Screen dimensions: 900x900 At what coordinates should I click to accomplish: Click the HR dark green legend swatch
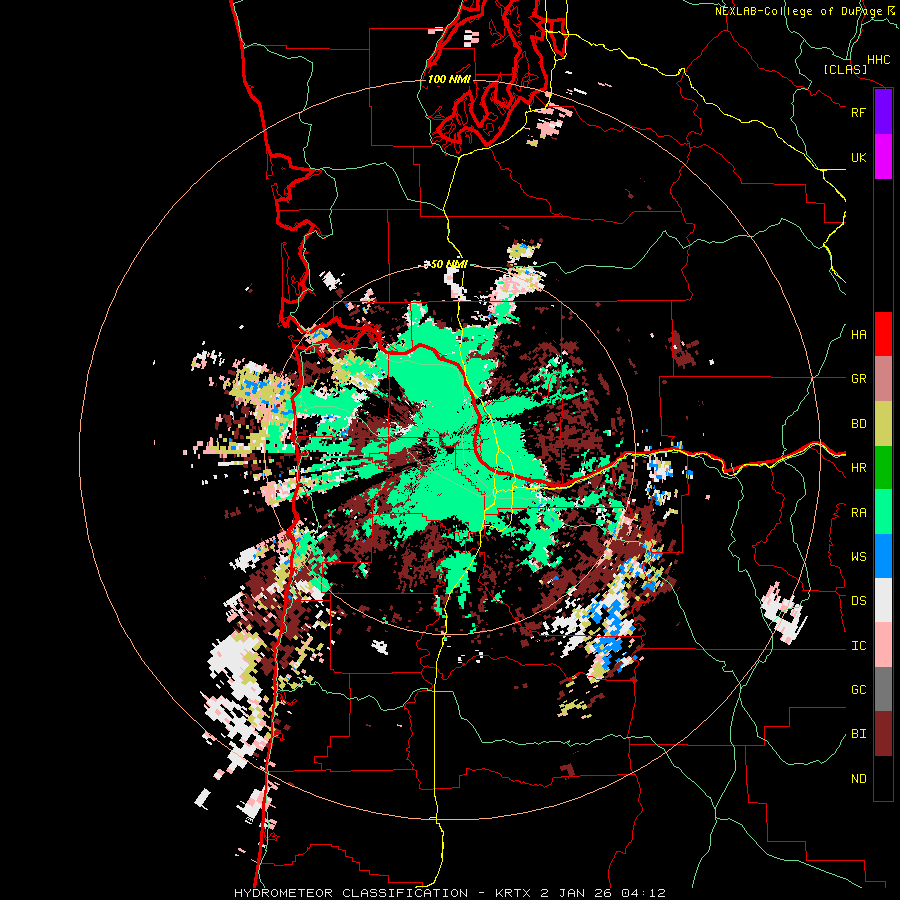coord(883,468)
